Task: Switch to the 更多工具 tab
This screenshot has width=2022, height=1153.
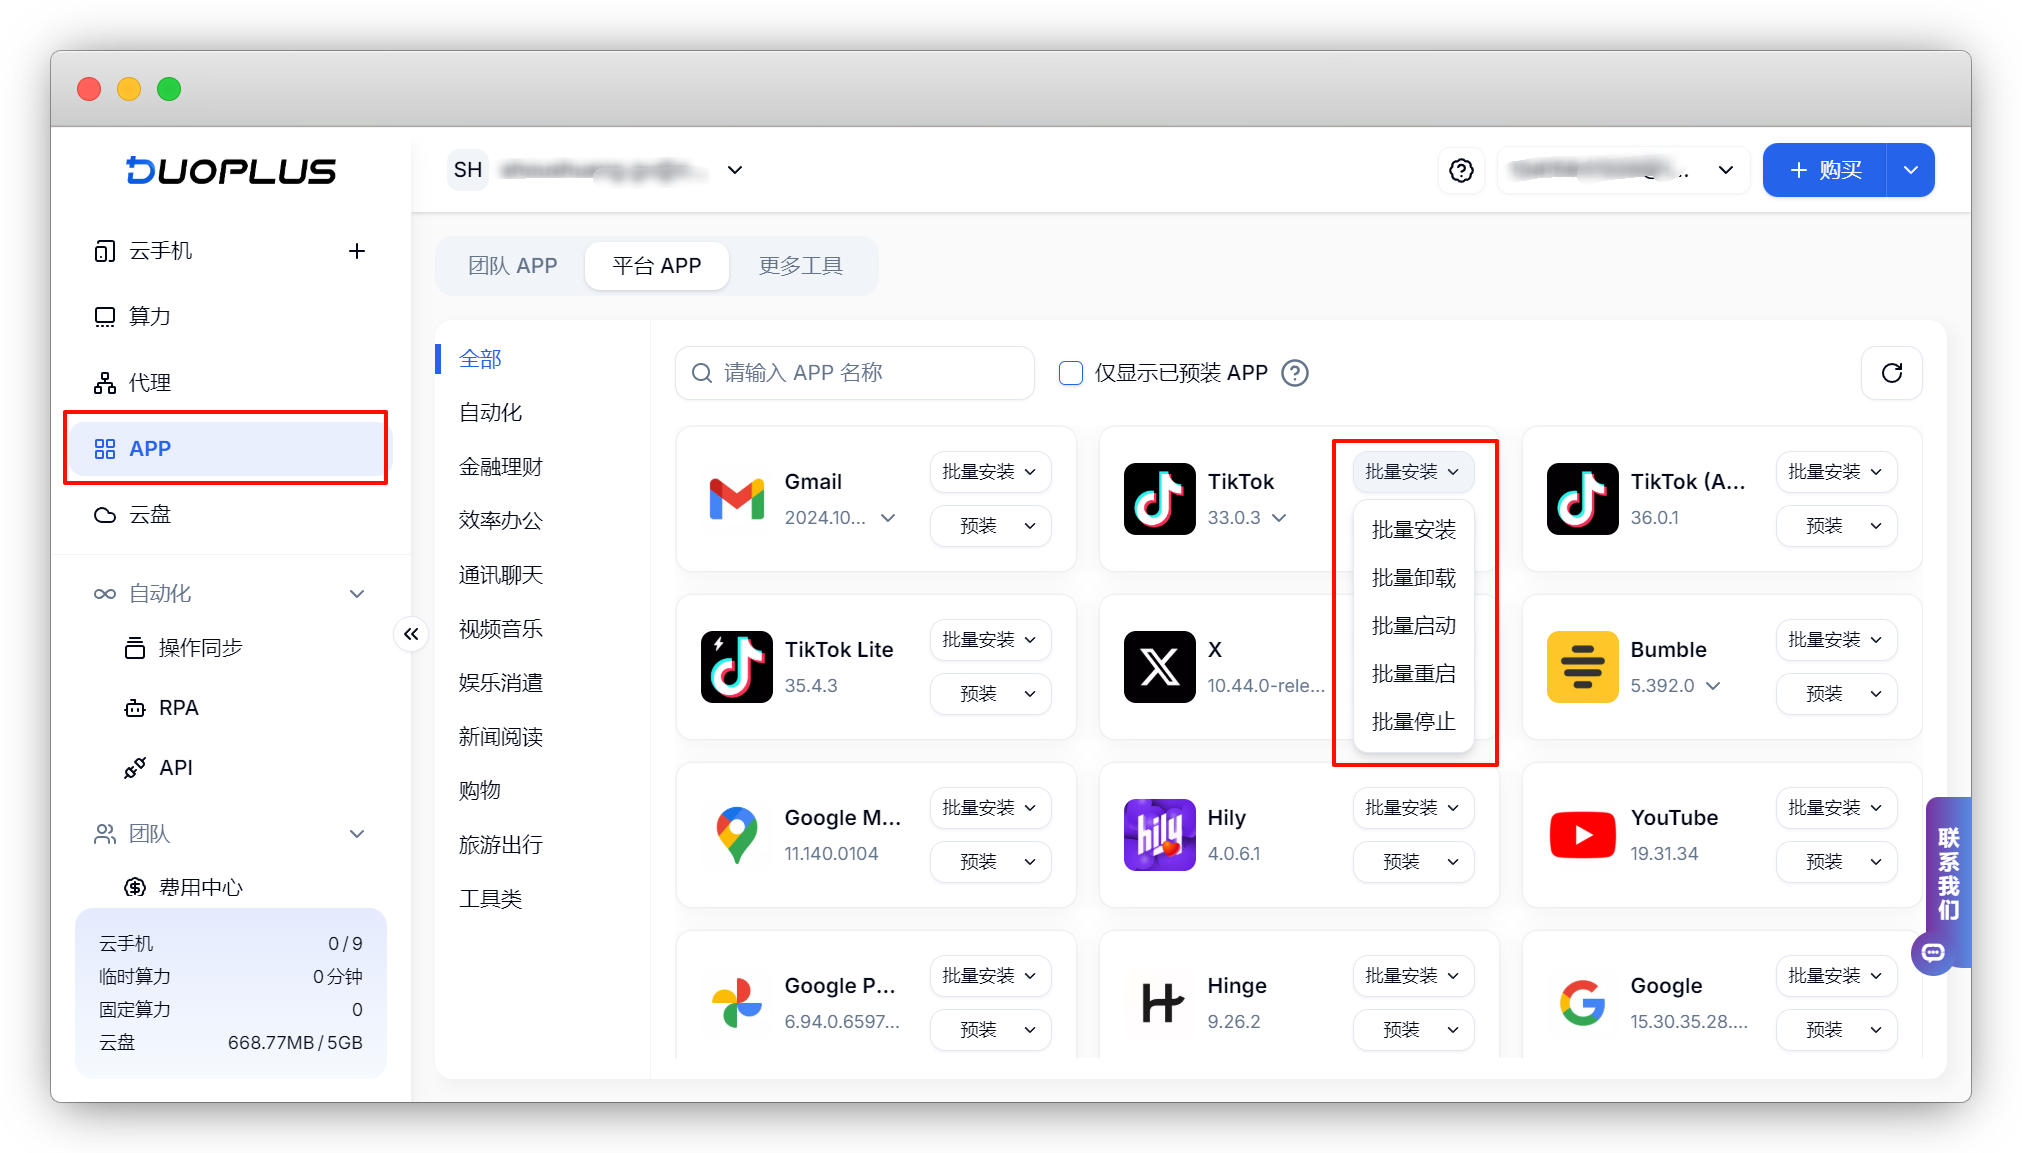Action: tap(801, 266)
